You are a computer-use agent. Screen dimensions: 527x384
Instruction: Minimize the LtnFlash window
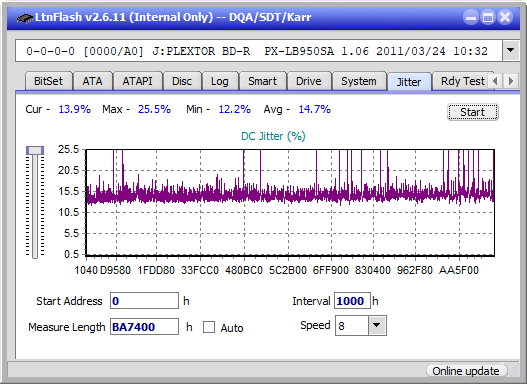coord(471,17)
